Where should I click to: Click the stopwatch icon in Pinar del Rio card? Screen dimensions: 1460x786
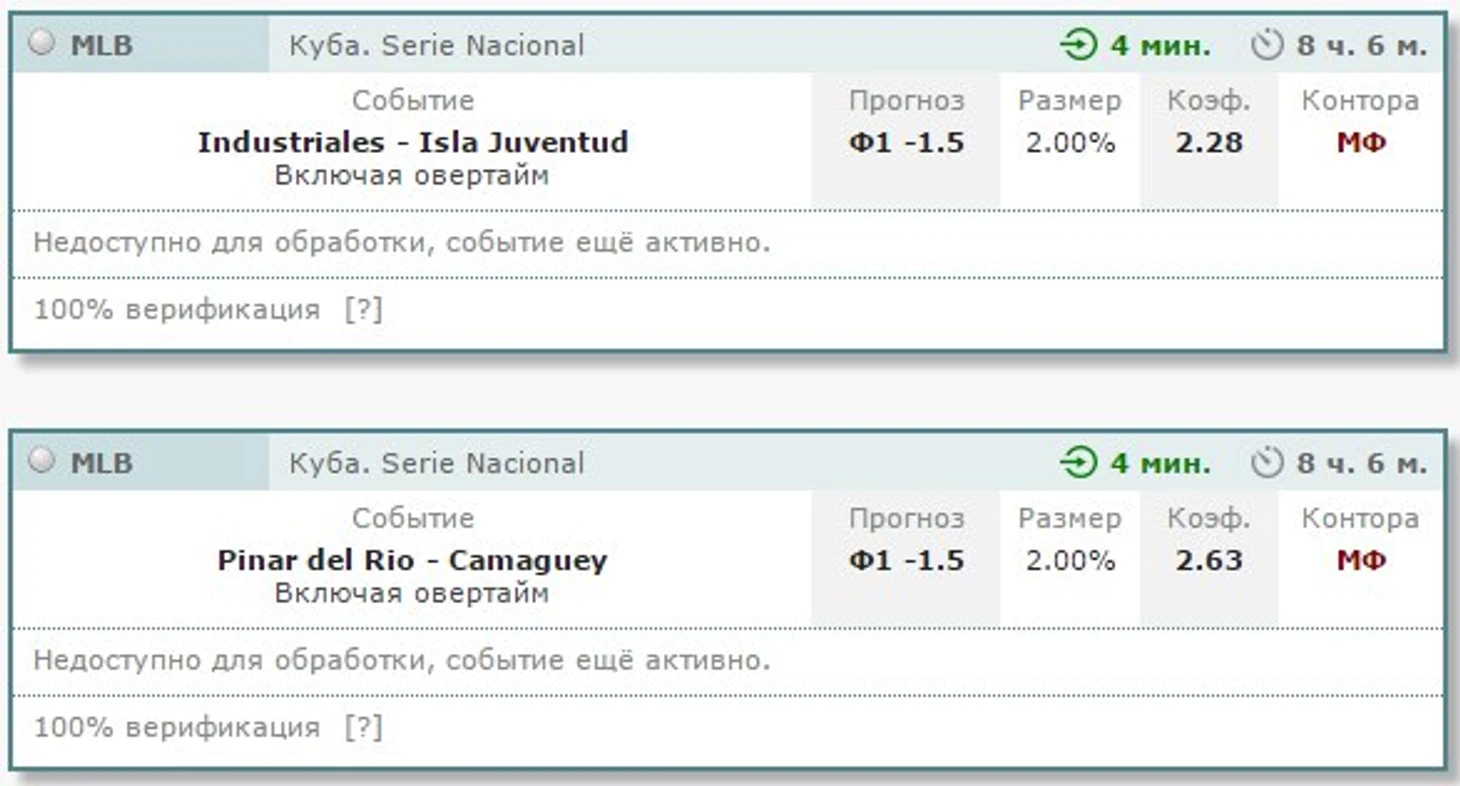tap(1267, 464)
